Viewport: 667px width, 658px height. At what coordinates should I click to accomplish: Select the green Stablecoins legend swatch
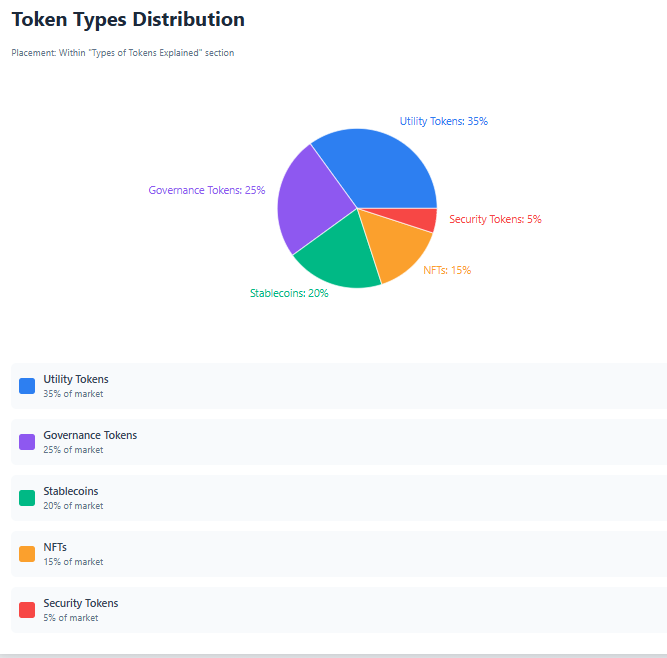(x=27, y=498)
